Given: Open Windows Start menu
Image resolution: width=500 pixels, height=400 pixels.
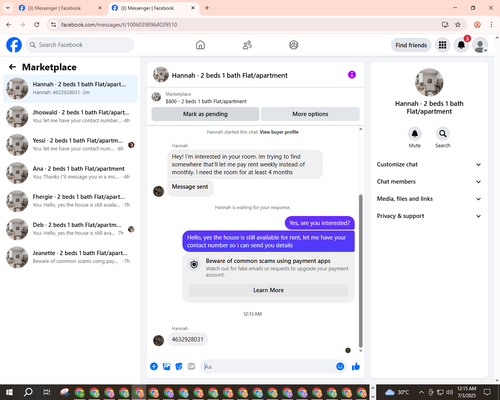Looking at the screenshot, I should [x=9, y=392].
